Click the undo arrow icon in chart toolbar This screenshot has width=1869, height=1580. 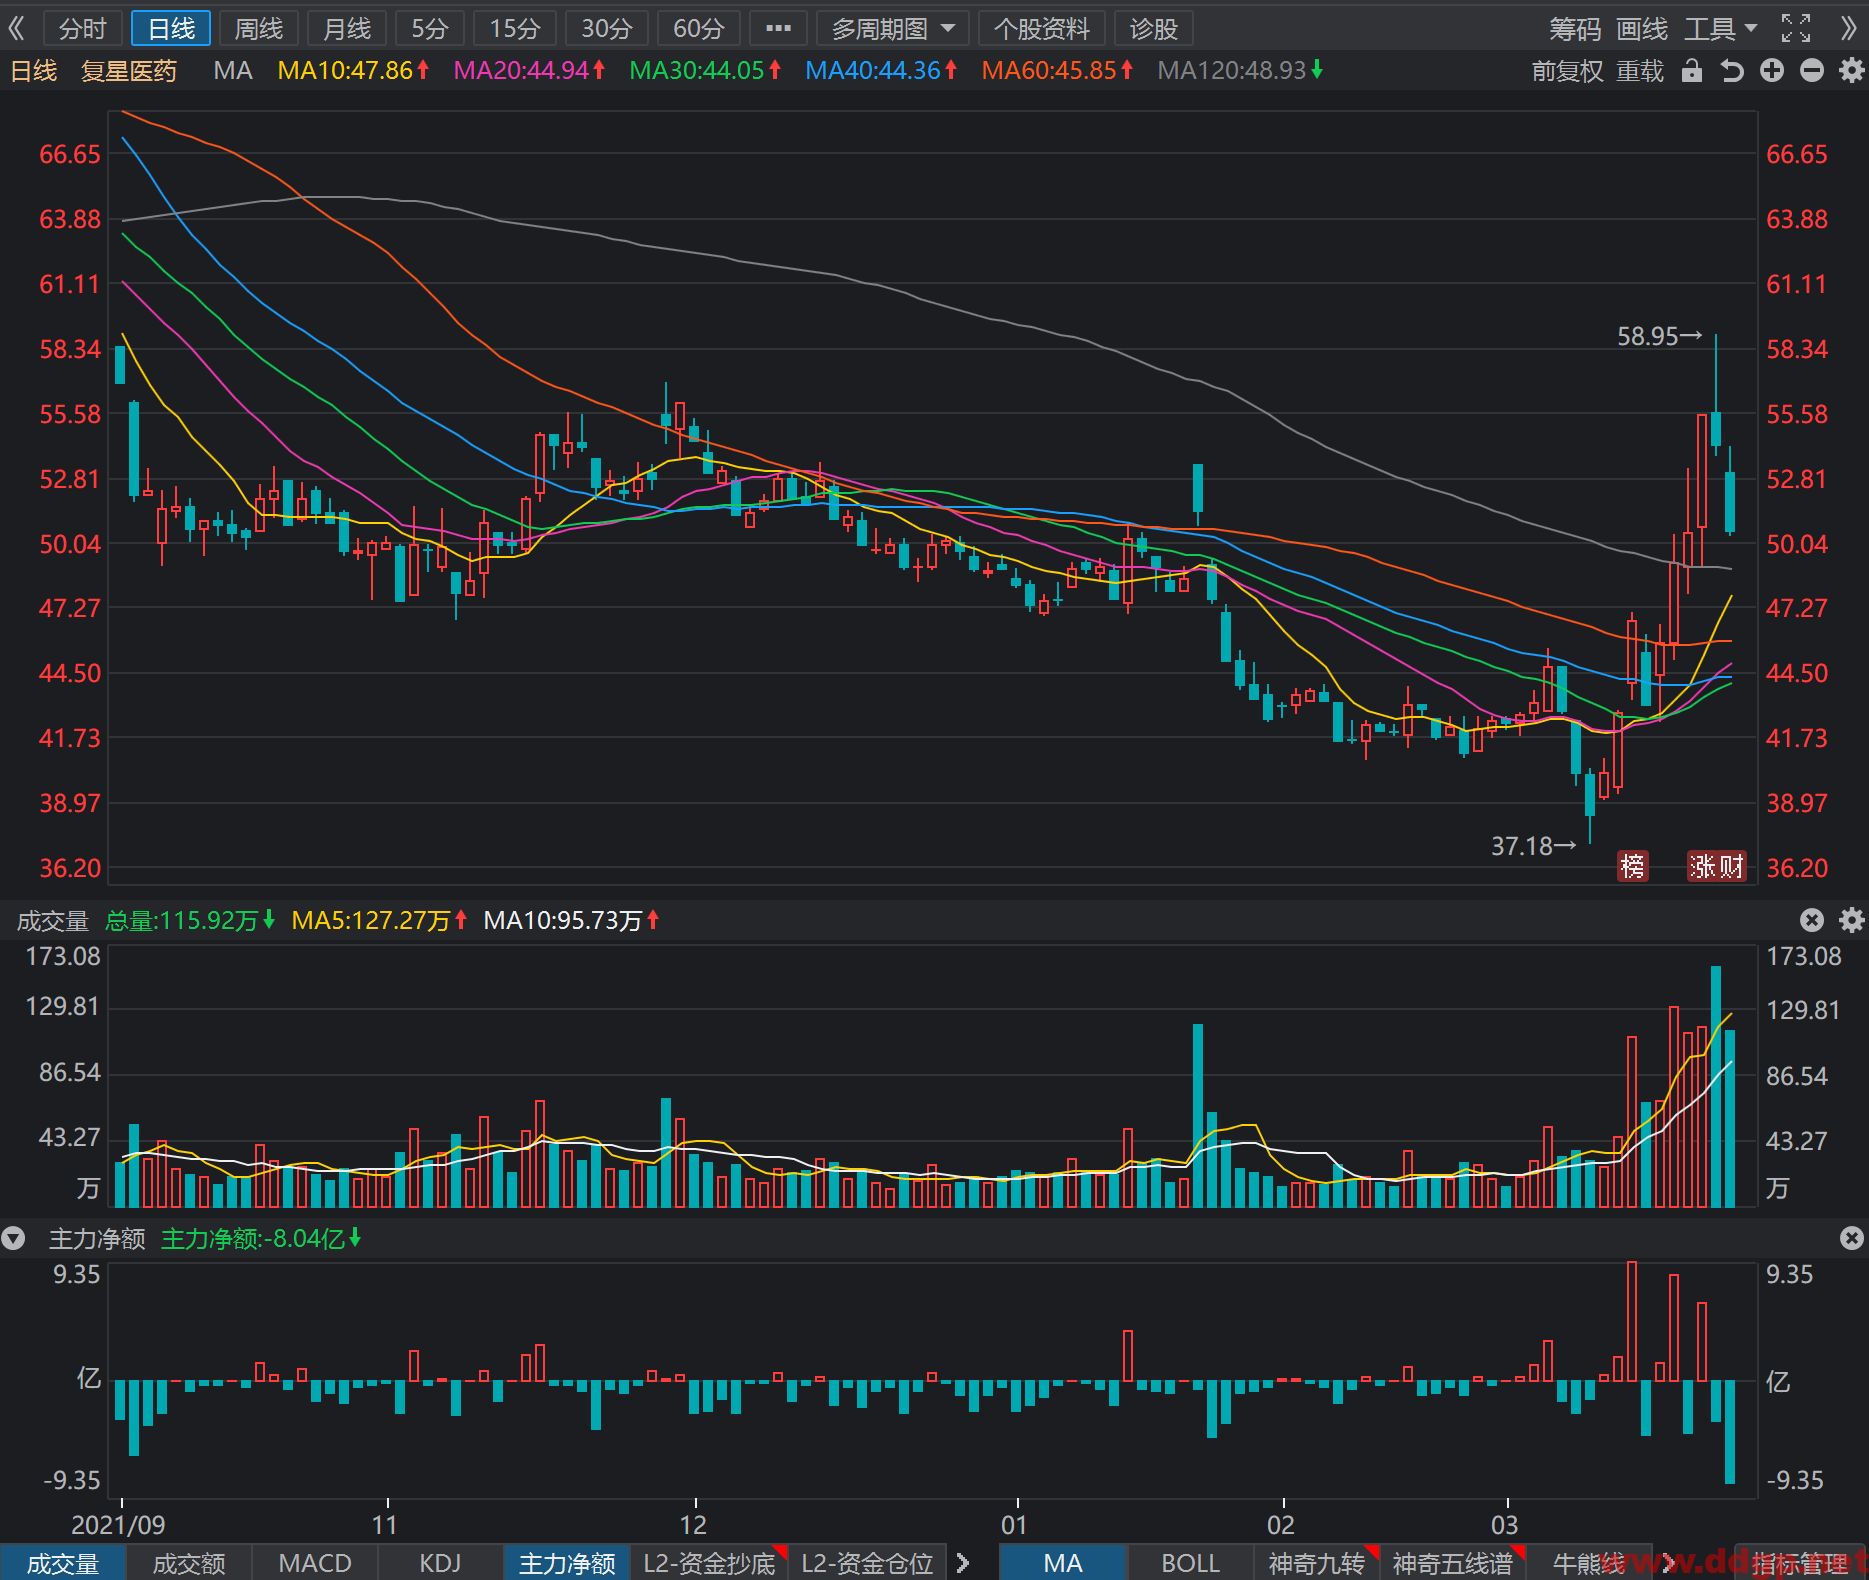1732,70
